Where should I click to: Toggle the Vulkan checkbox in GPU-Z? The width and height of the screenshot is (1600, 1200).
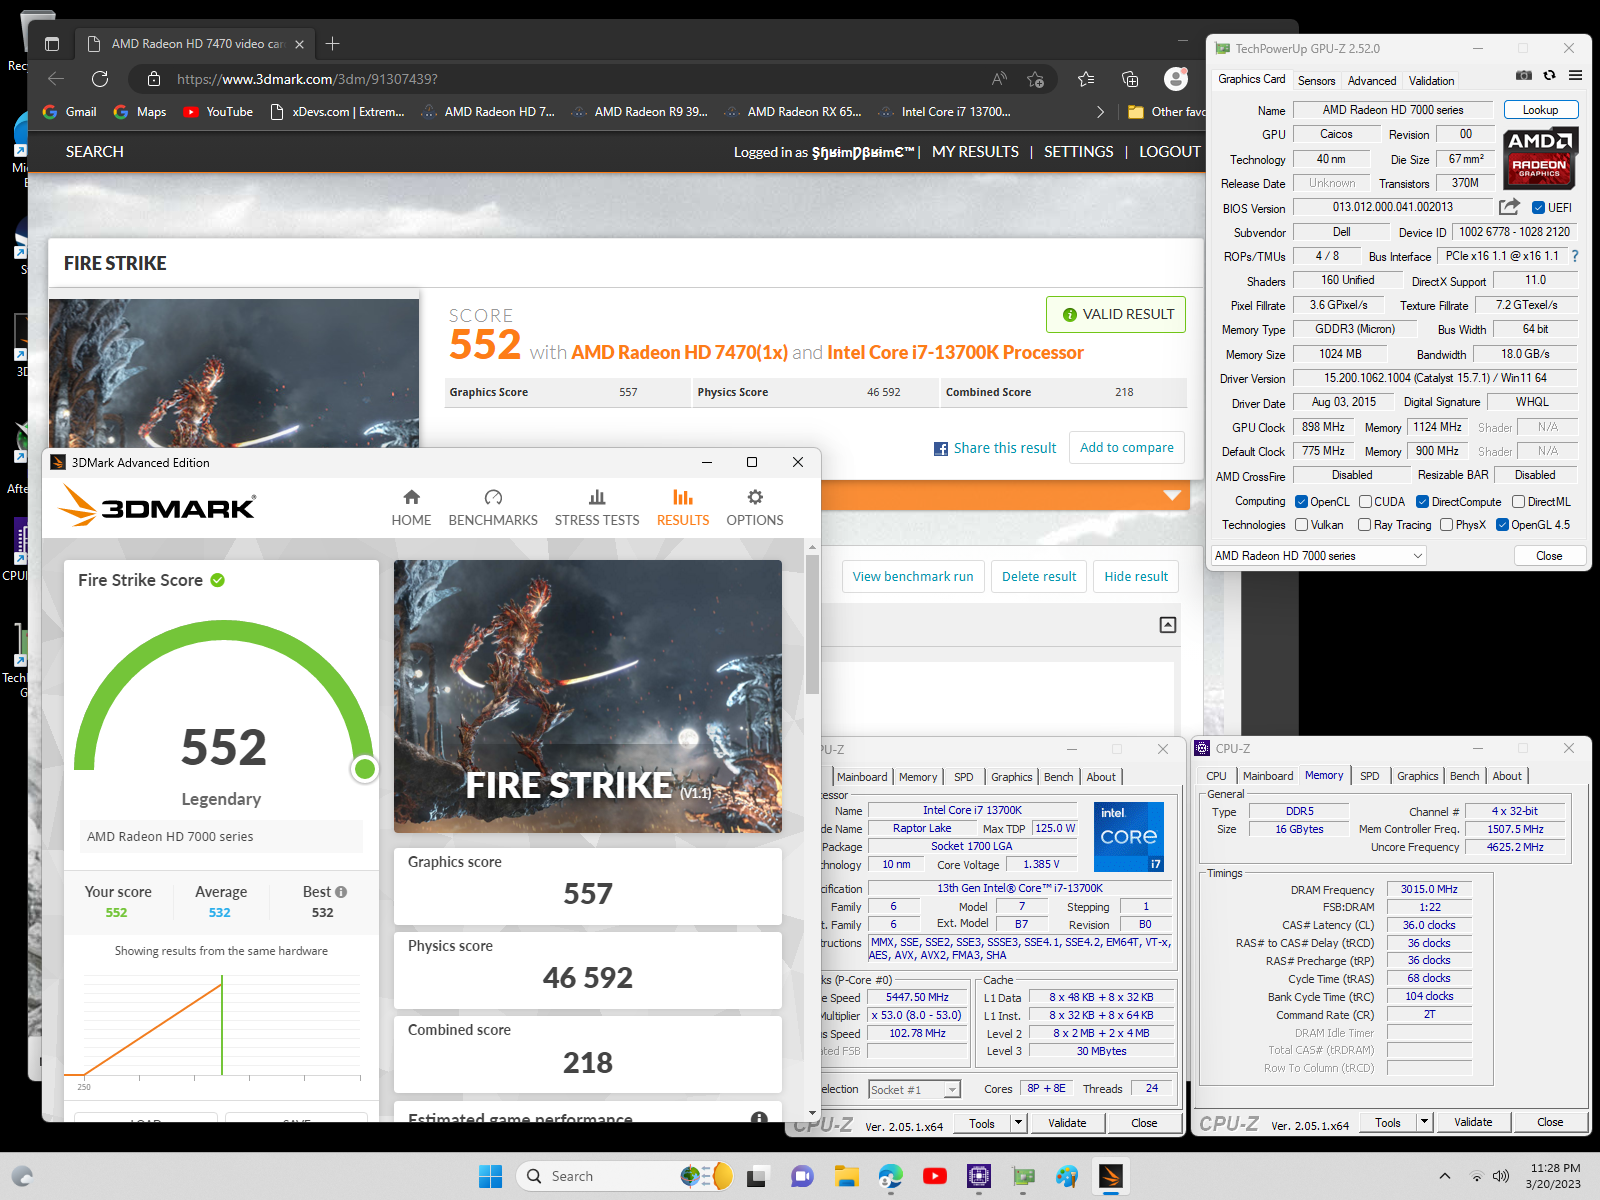[1301, 525]
